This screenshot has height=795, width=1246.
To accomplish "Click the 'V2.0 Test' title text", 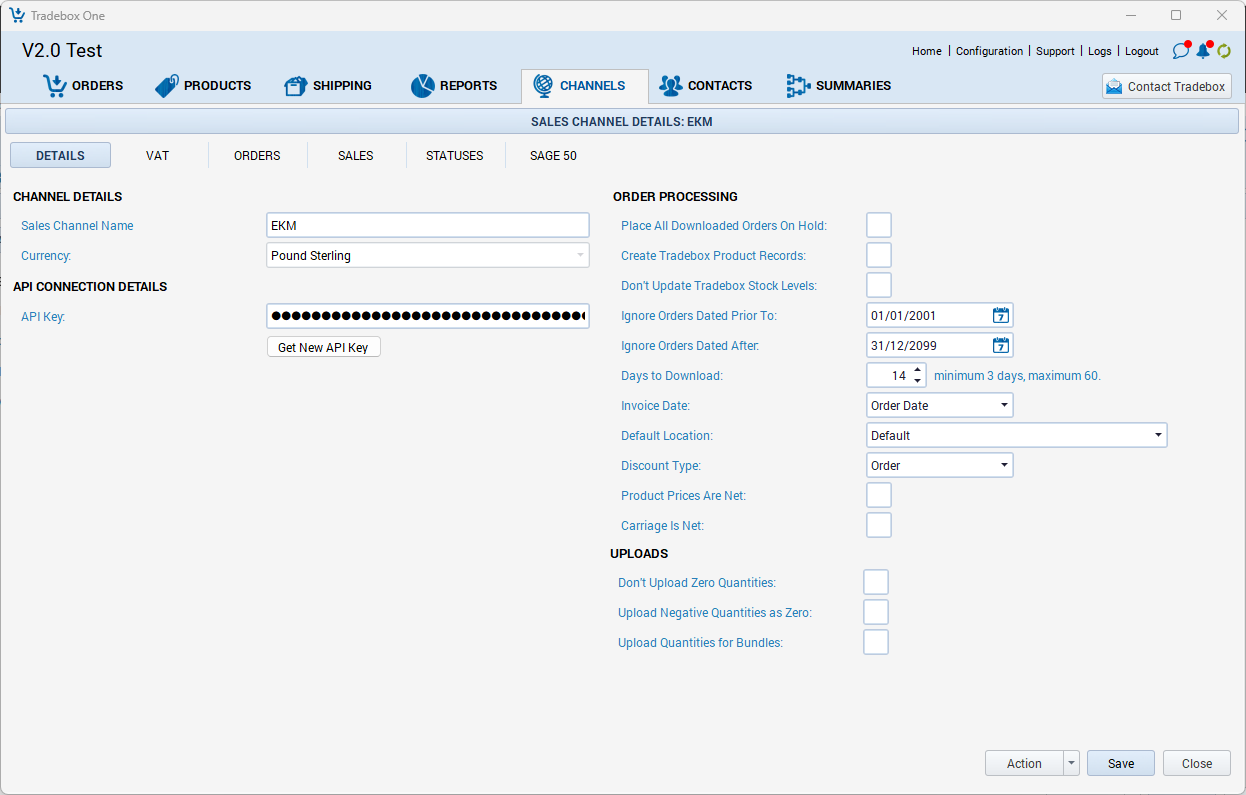I will [62, 51].
